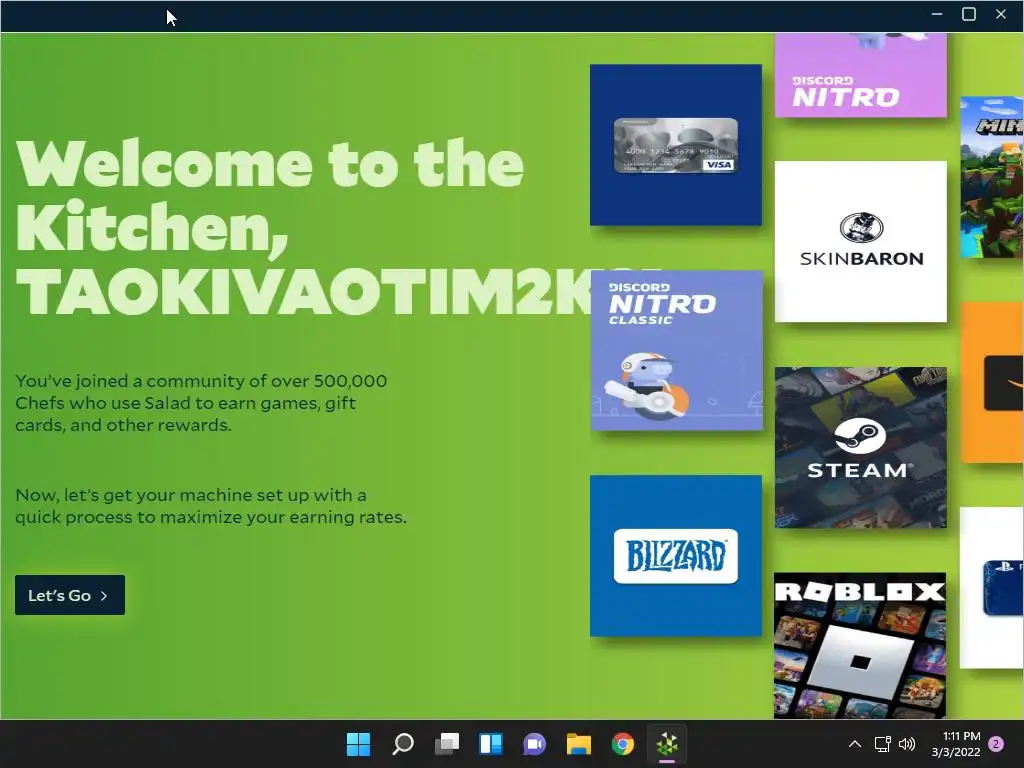
Task: Open File Explorer from the taskbar
Action: [579, 744]
